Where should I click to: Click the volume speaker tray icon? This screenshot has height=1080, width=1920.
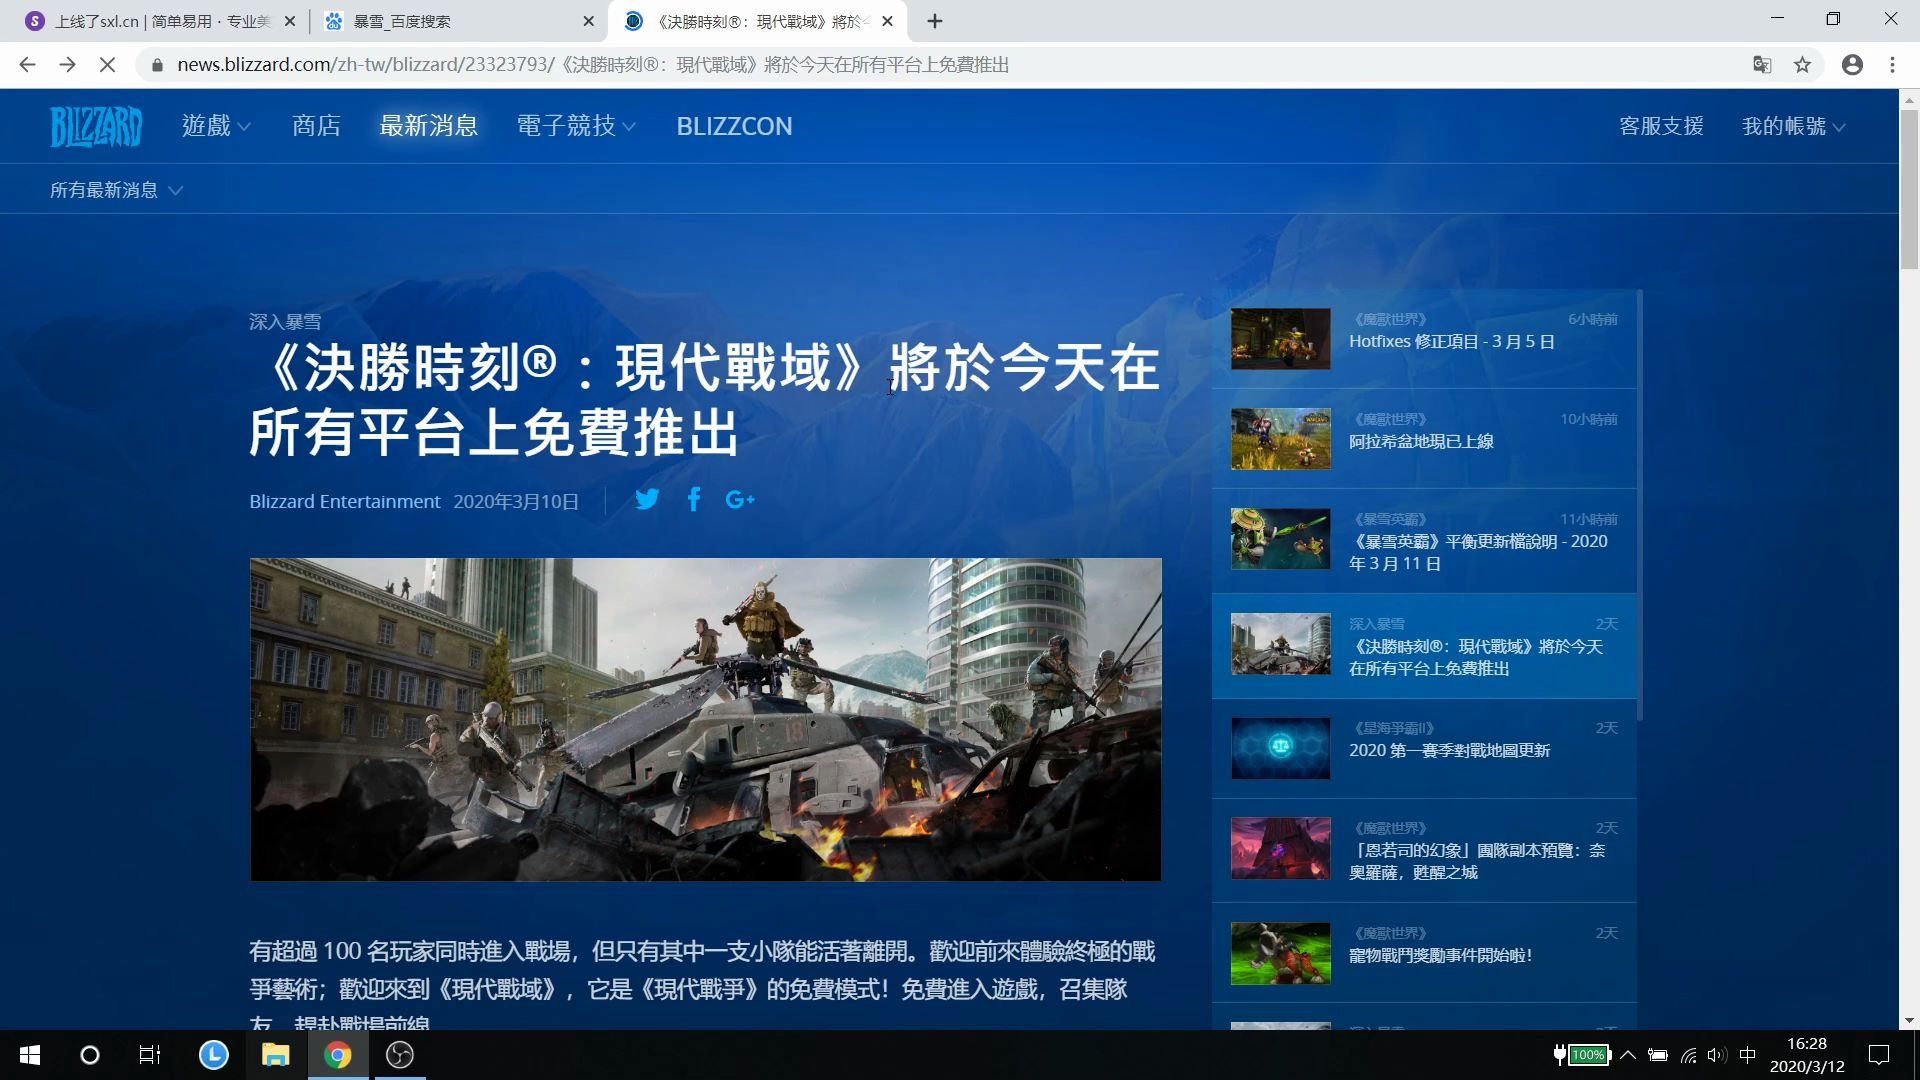click(x=1717, y=1055)
